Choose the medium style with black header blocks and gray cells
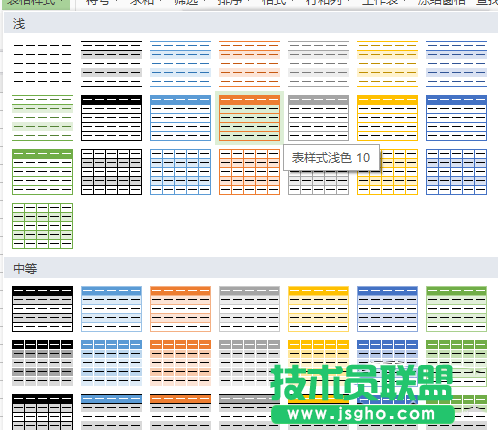The image size is (498, 430). [42, 363]
